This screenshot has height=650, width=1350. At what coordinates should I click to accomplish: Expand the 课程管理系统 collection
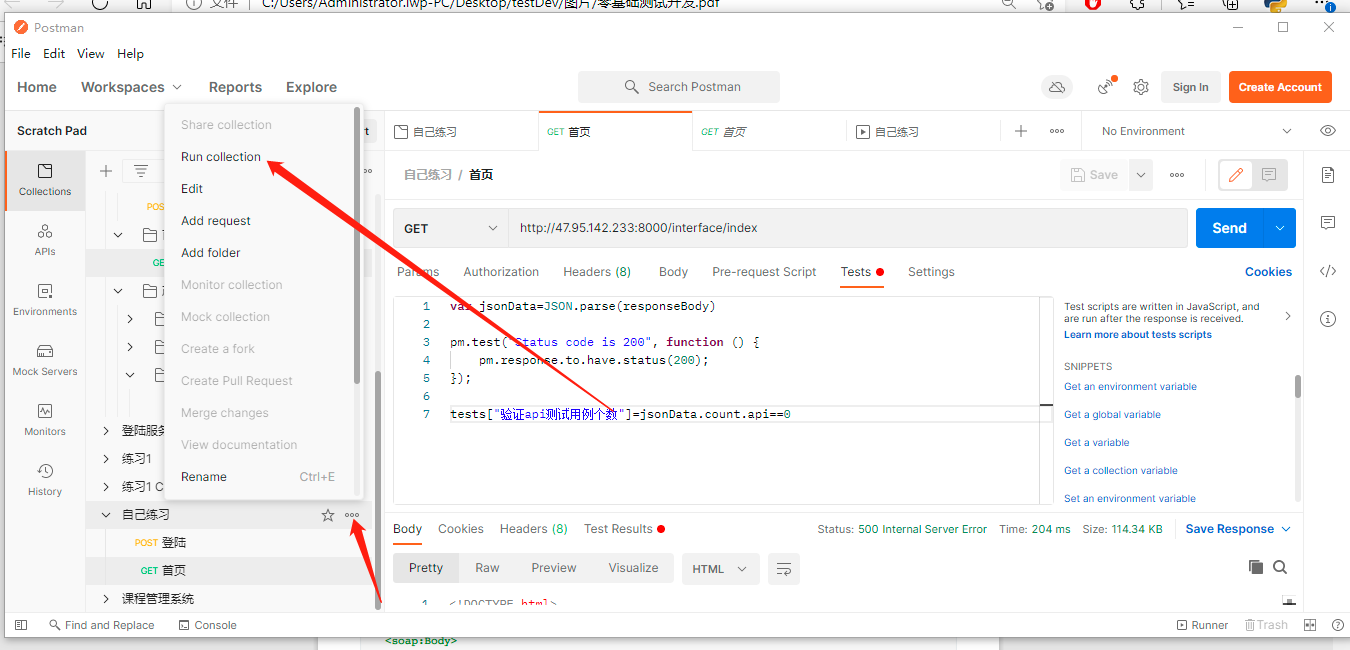coord(107,599)
